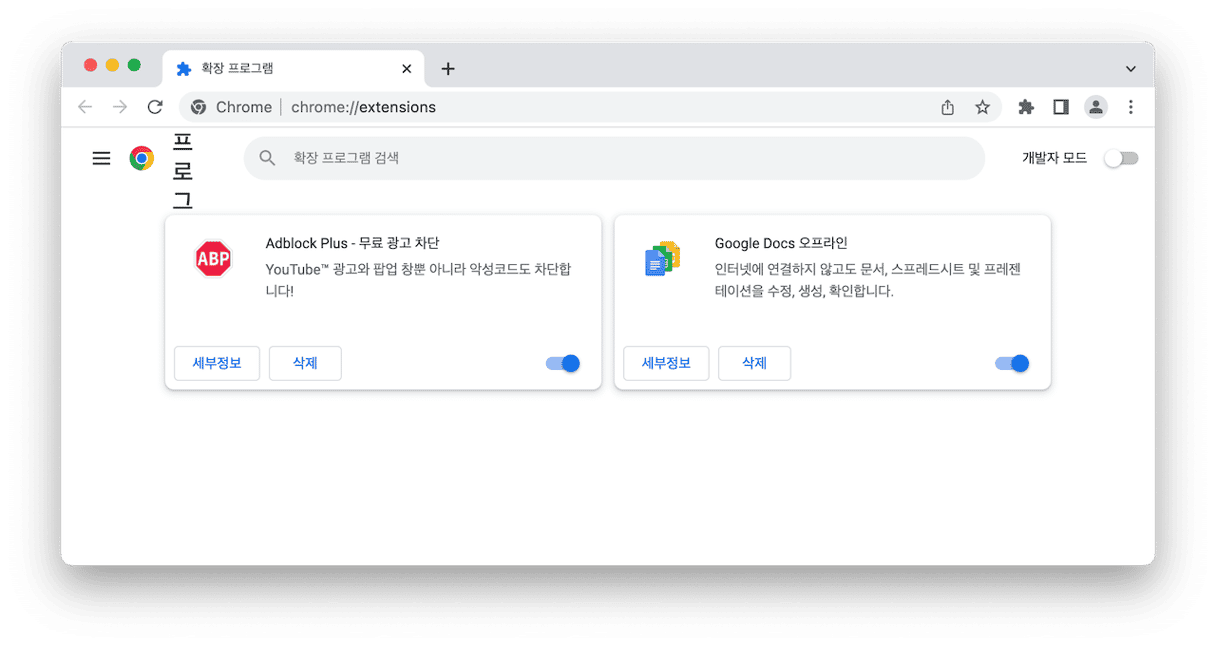Click the Chrome logo beside the menu

(x=142, y=158)
